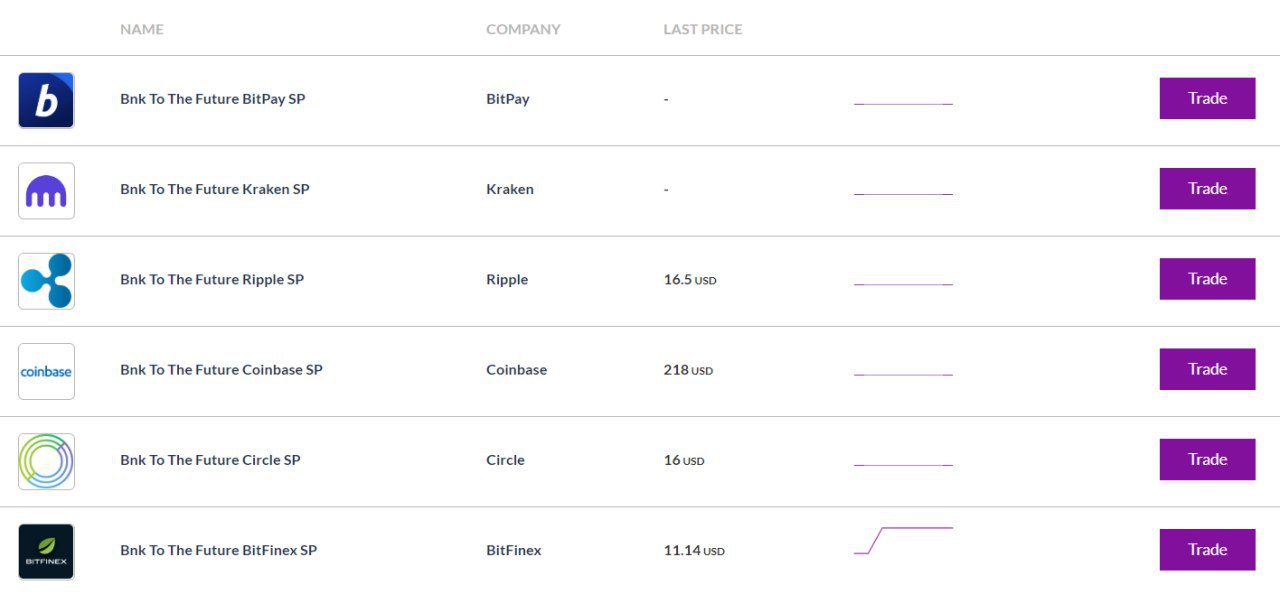This screenshot has height=594, width=1280.
Task: Click the Kraken logo icon
Action: coord(46,190)
